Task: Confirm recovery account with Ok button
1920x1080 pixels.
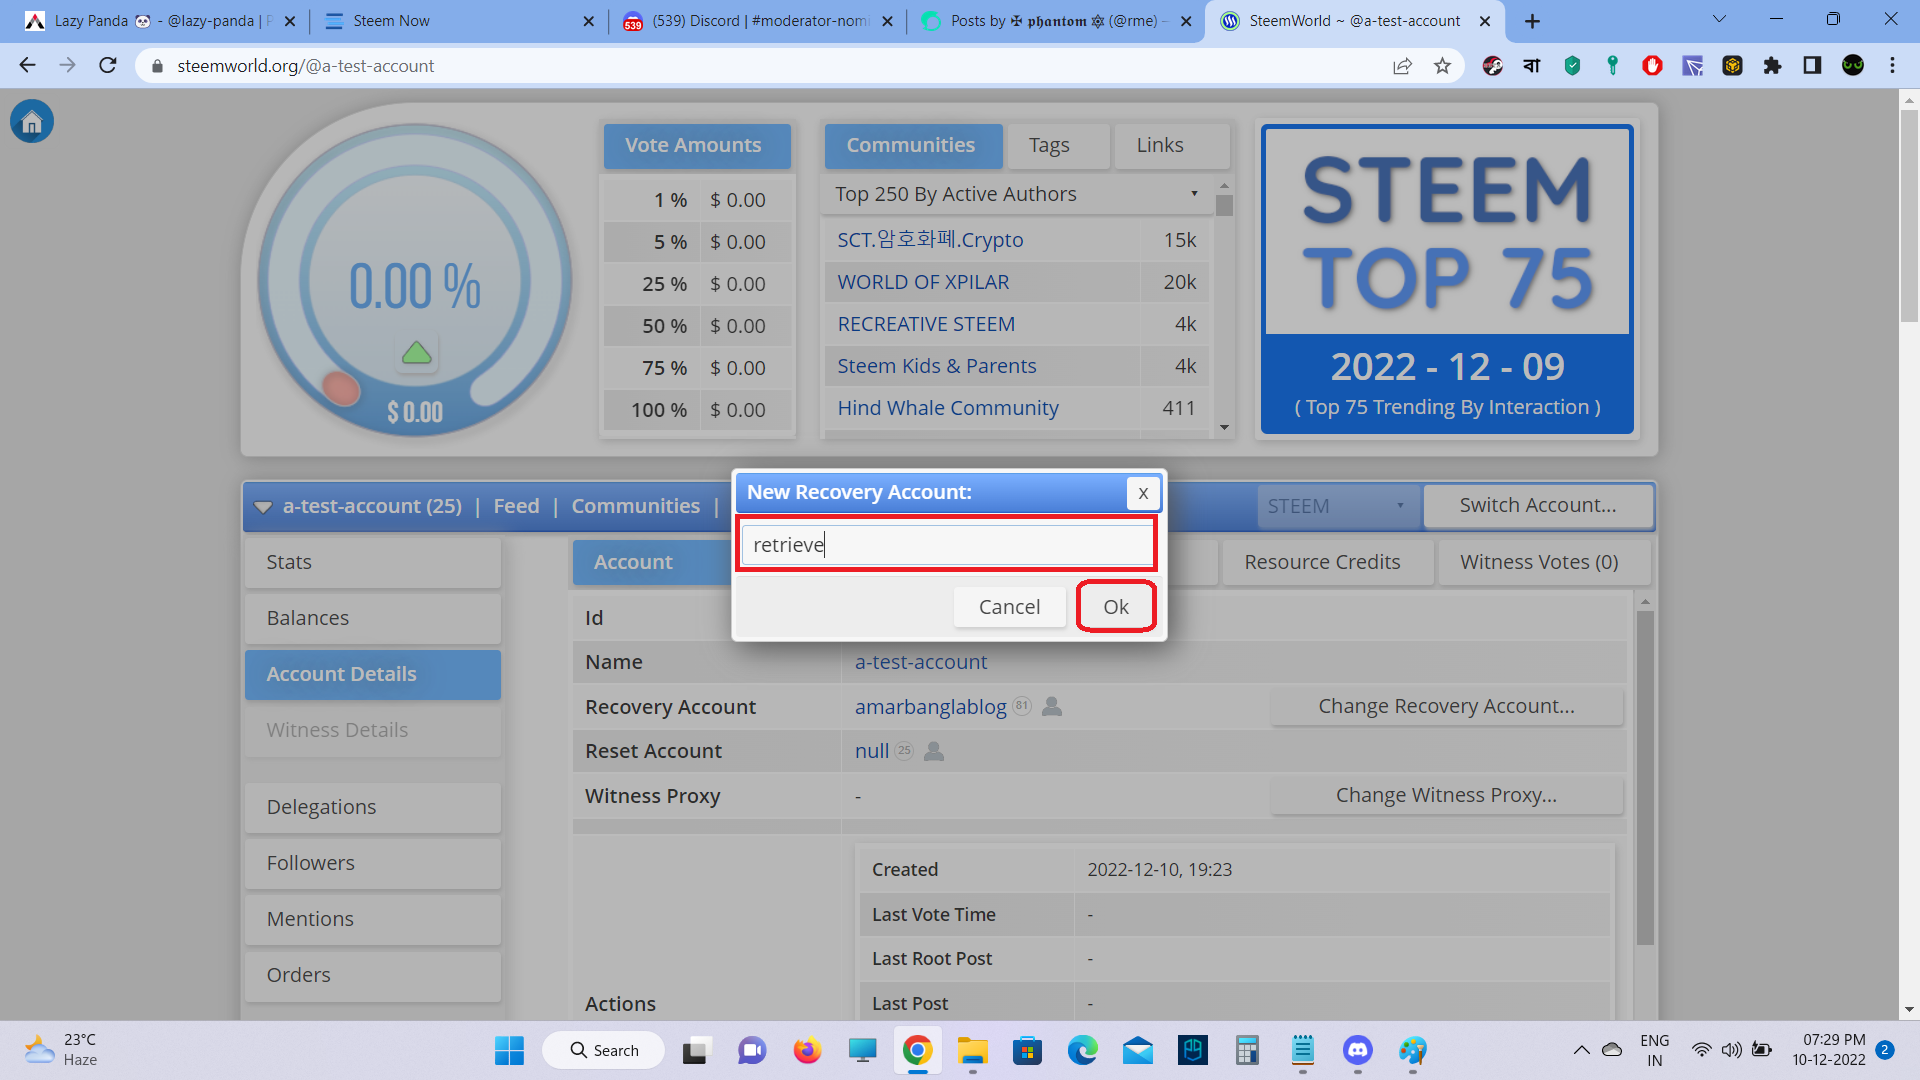Action: pyautogui.click(x=1116, y=607)
